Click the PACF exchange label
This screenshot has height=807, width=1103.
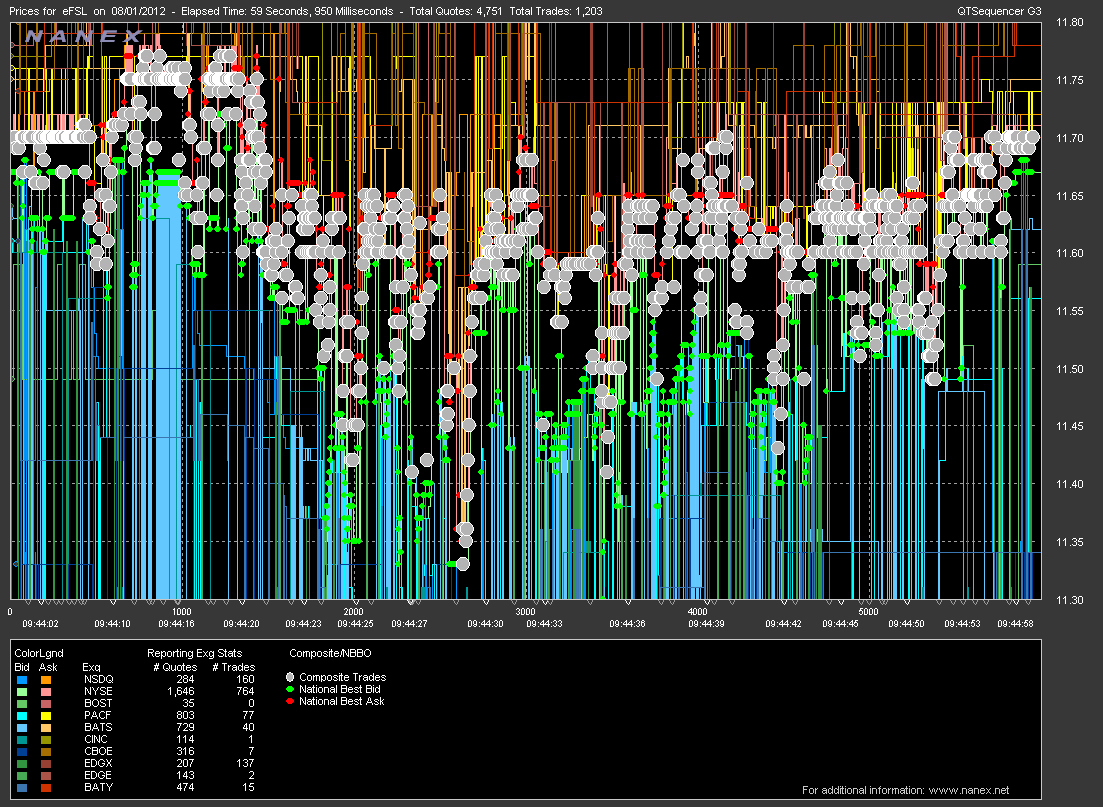click(x=98, y=716)
